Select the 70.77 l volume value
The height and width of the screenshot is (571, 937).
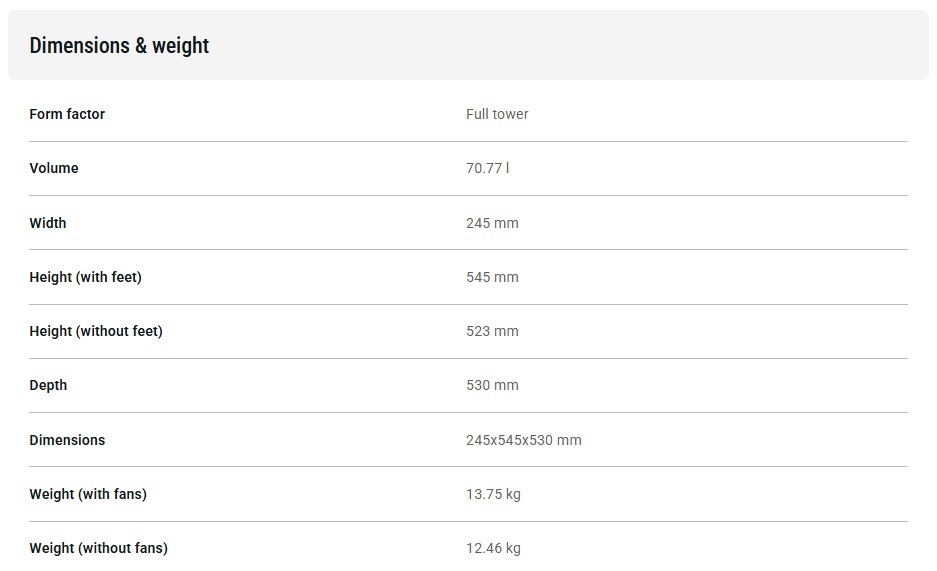click(x=487, y=168)
